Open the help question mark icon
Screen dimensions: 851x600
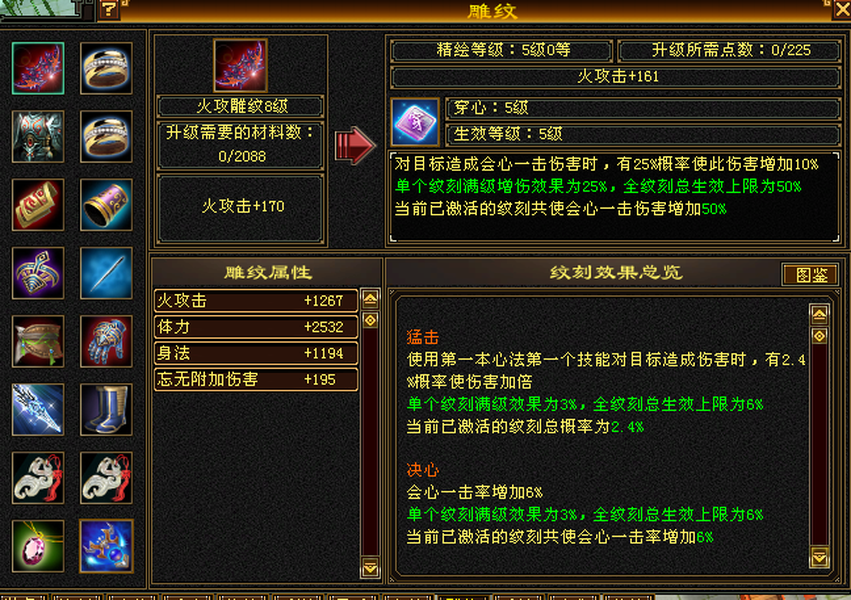(109, 9)
